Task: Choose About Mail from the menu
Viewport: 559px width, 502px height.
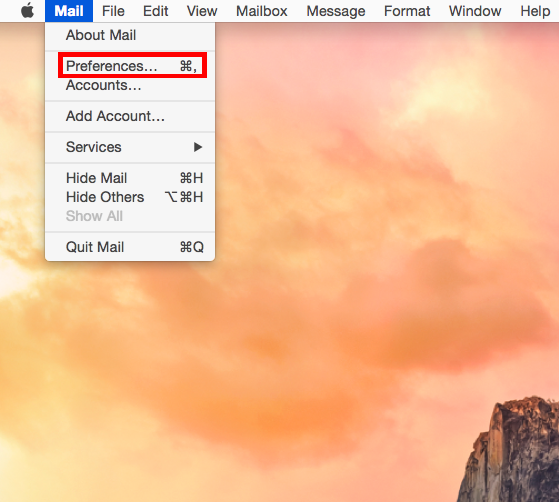Action: click(130, 35)
